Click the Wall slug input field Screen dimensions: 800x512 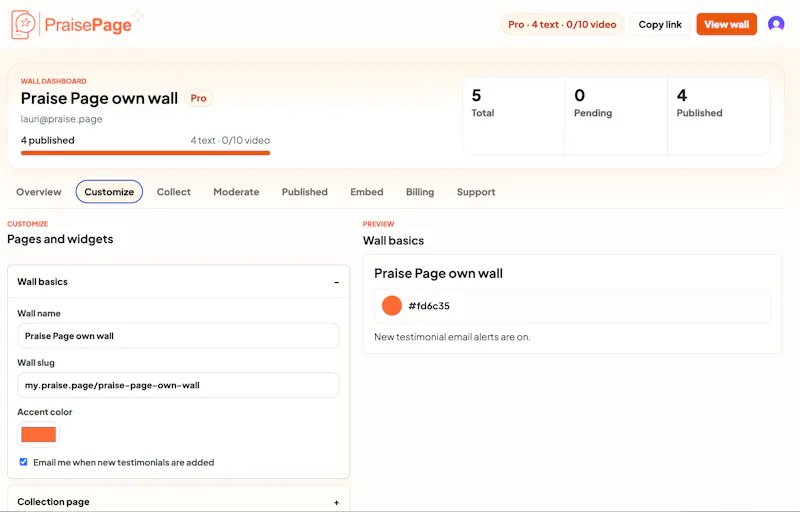click(x=178, y=385)
